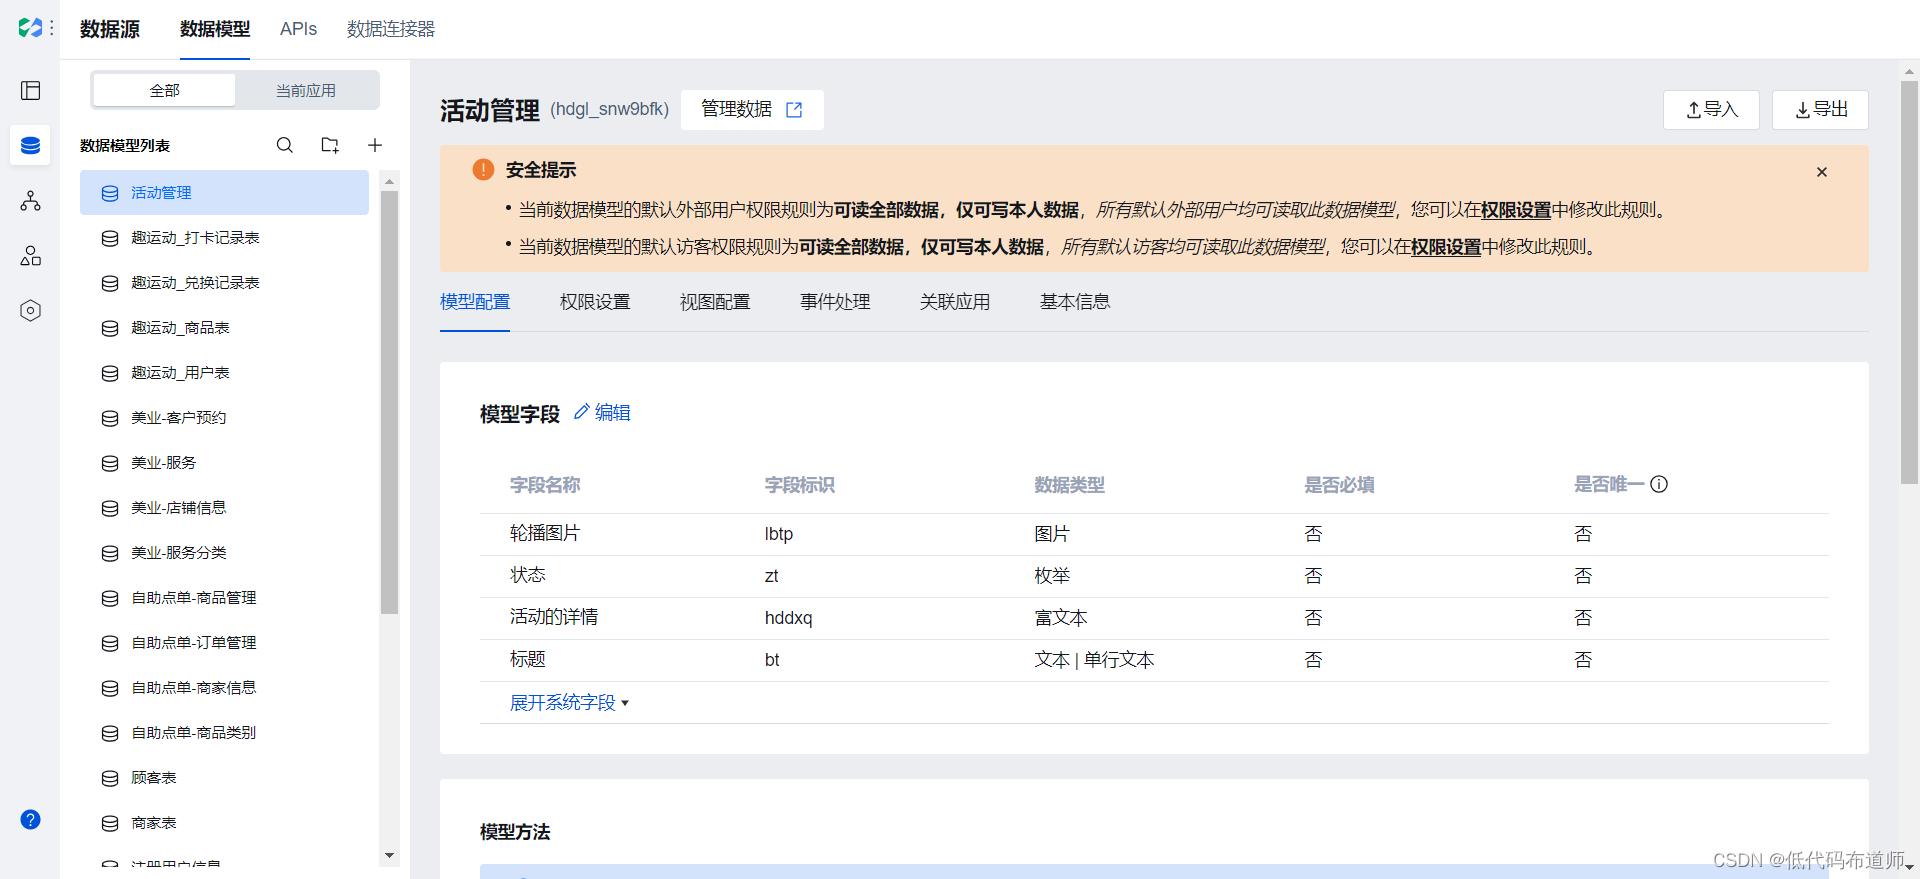This screenshot has height=879, width=1920.
Task: Select 自助点单-商品管理 in the model list
Action: [x=224, y=598]
